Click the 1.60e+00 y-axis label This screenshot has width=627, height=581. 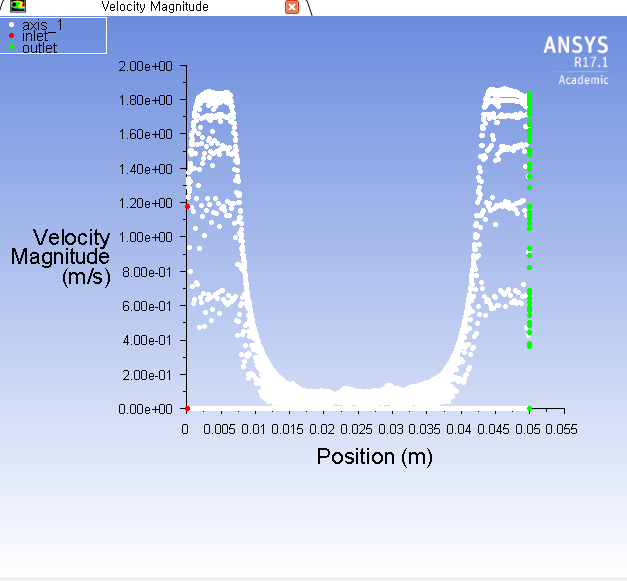click(x=146, y=134)
